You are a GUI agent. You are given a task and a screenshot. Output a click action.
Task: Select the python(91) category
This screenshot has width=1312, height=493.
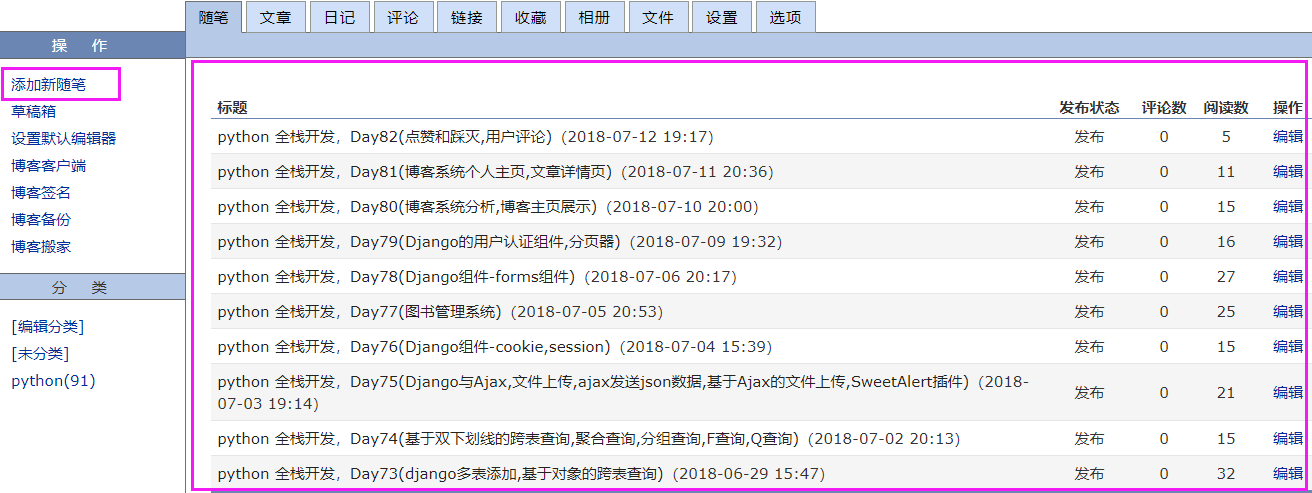pos(53,381)
